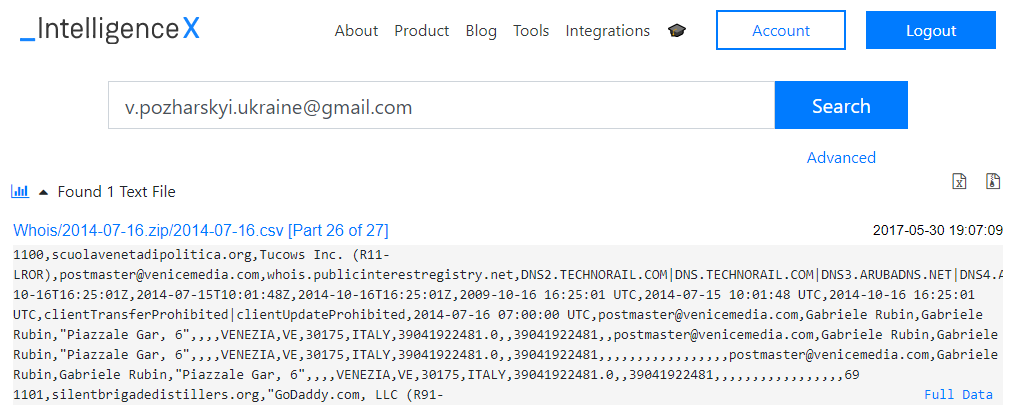The height and width of the screenshot is (413, 1013).
Task: Open the Product menu item
Action: [421, 31]
